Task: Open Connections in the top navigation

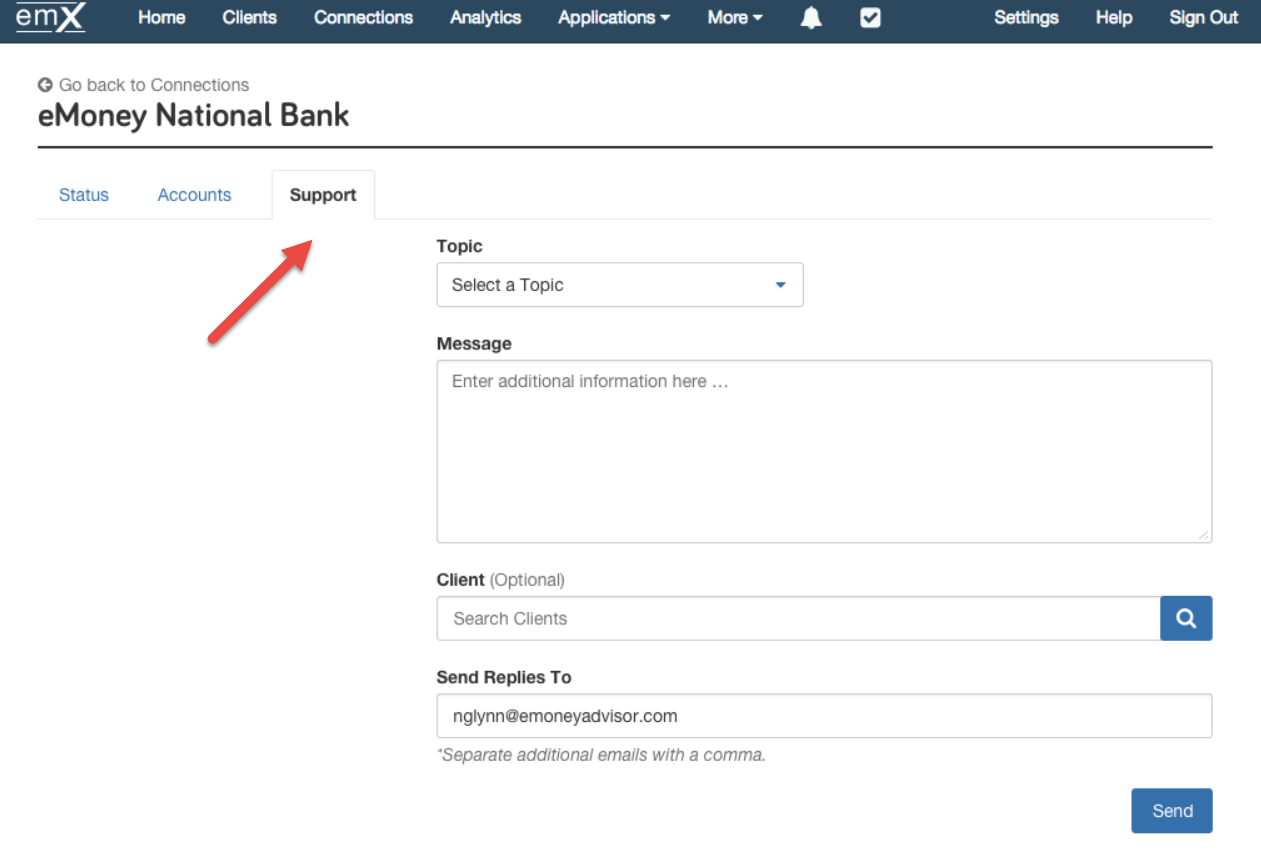Action: click(x=363, y=17)
